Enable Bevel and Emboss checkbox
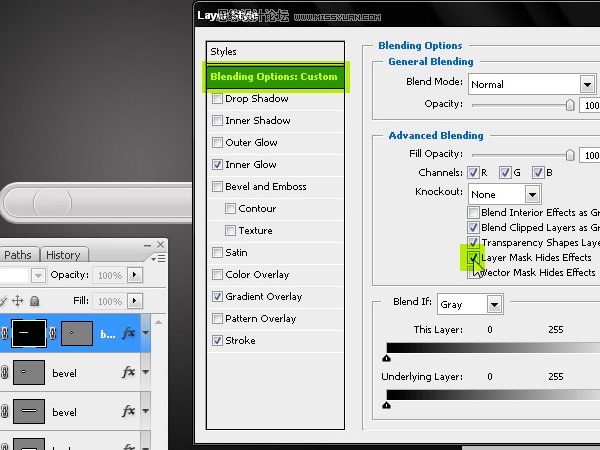Image resolution: width=600 pixels, height=450 pixels. point(217,186)
